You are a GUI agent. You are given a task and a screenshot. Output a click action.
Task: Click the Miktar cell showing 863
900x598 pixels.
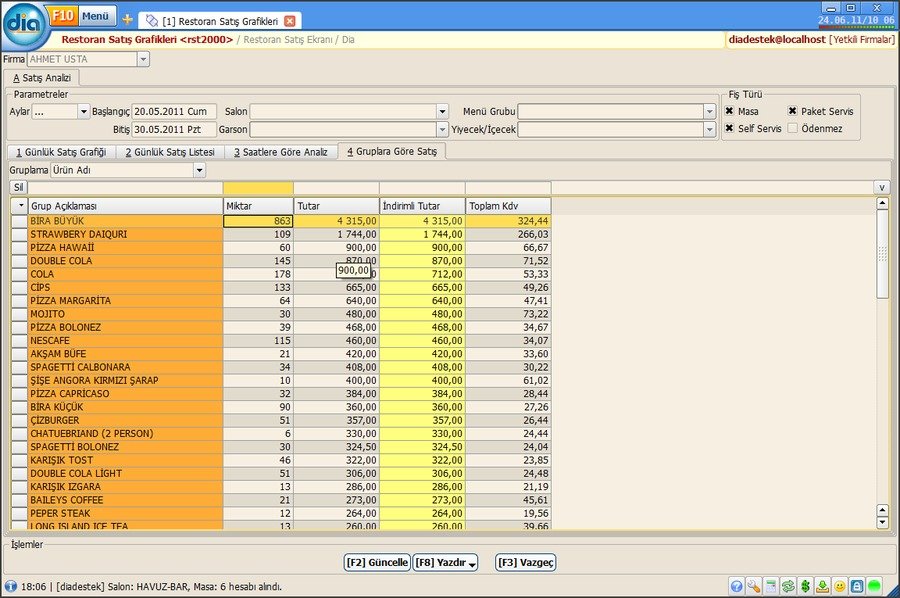pos(258,221)
